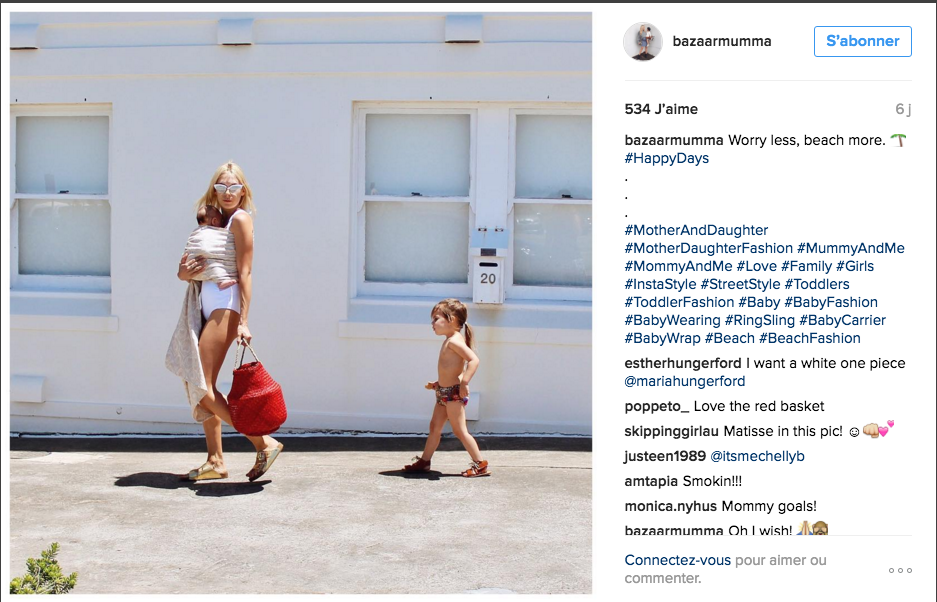Click the S'abonner follow button

point(862,41)
